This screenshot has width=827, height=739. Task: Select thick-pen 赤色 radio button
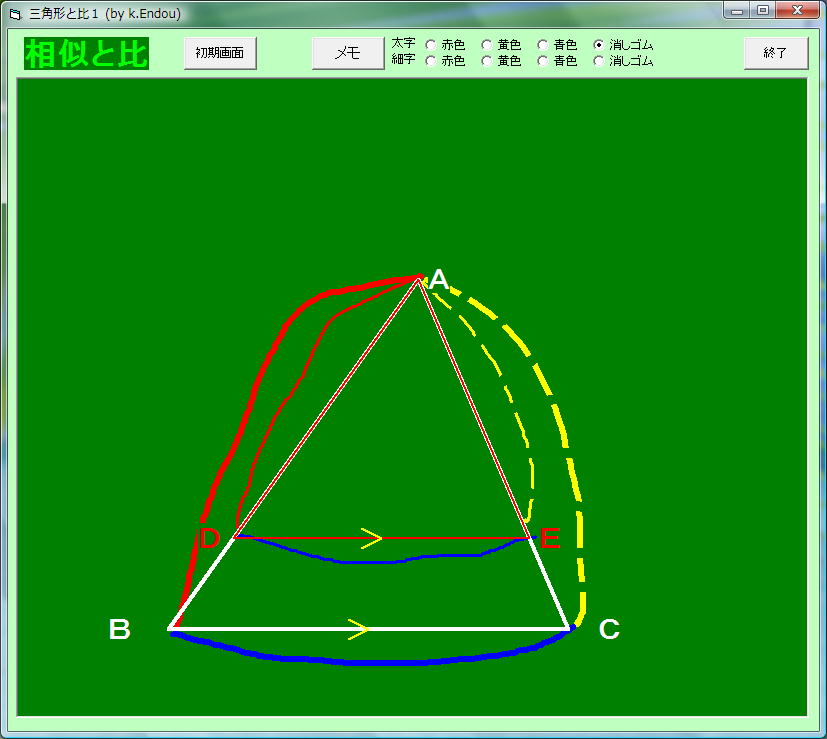tap(430, 45)
